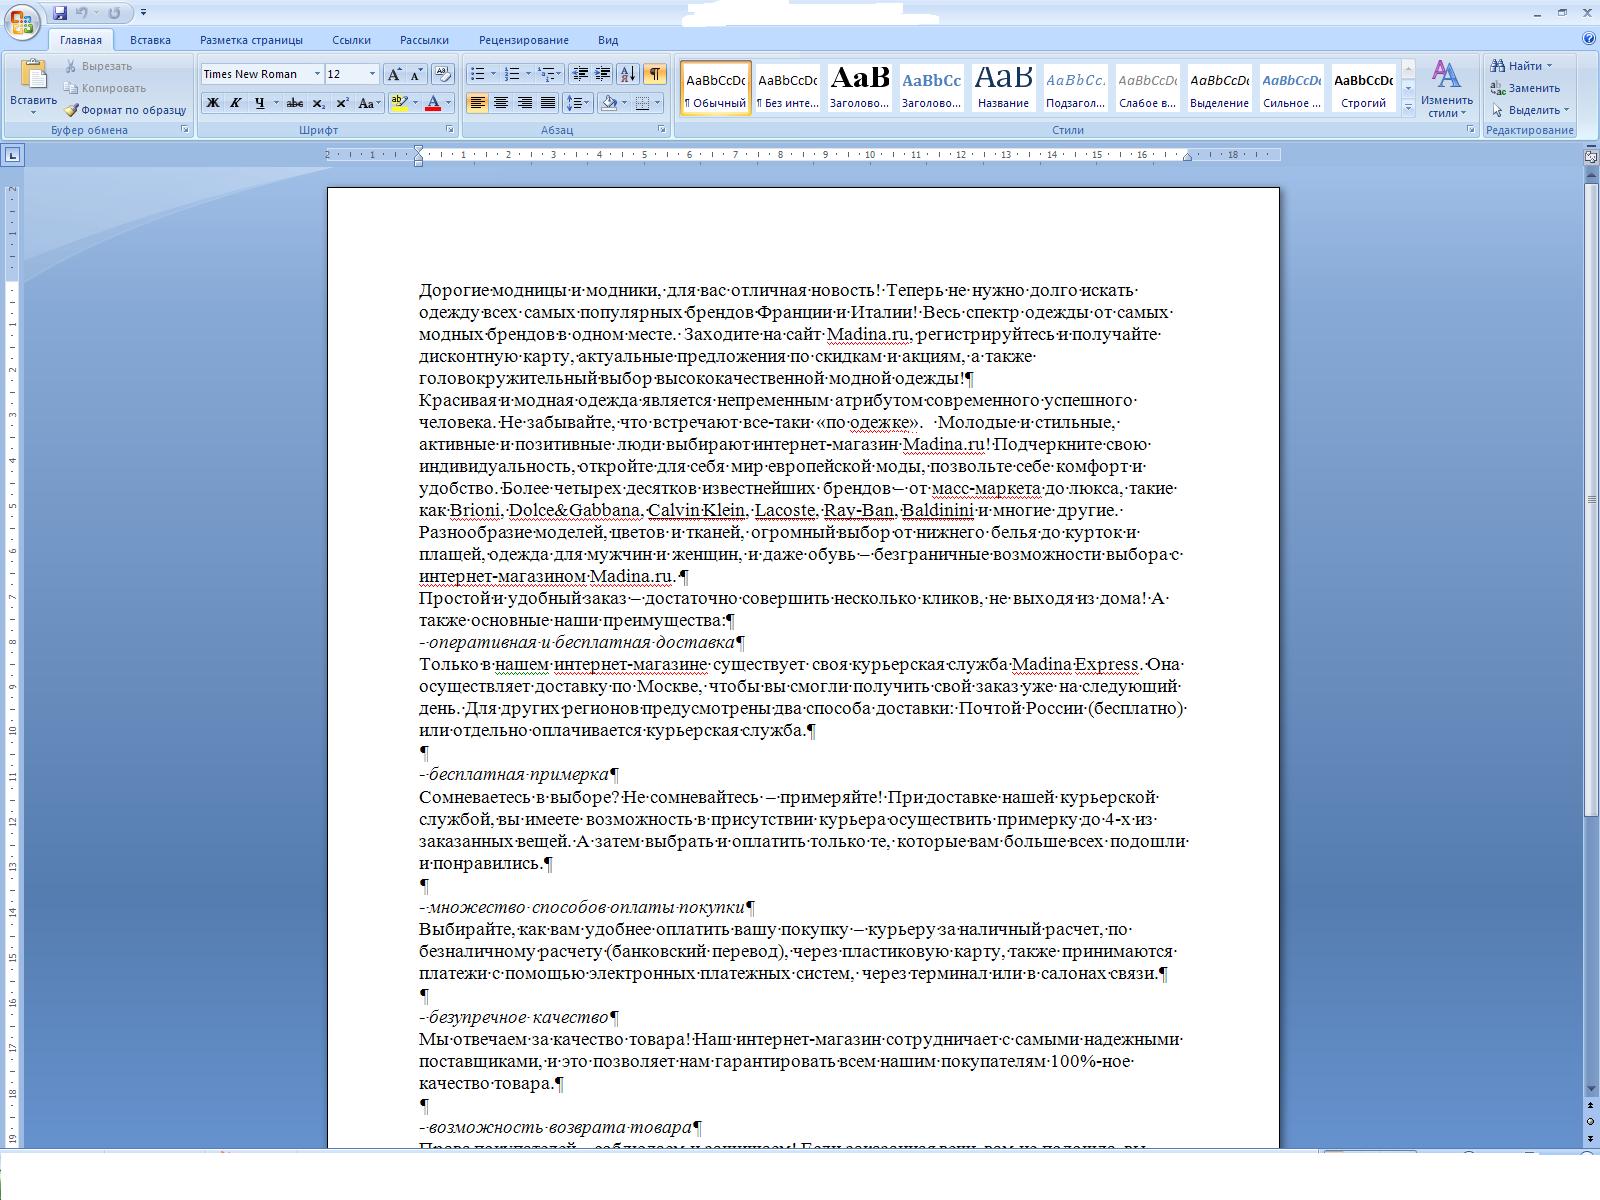Click next page browse button
1600x1200 pixels.
(x=1590, y=1138)
